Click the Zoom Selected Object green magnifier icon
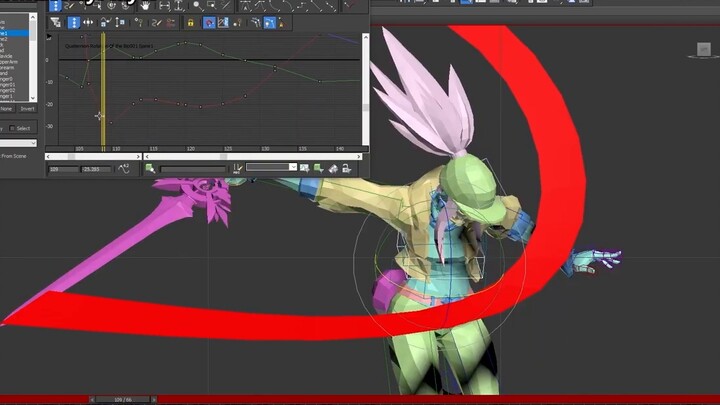Image resolution: width=720 pixels, height=405 pixels. (150, 169)
